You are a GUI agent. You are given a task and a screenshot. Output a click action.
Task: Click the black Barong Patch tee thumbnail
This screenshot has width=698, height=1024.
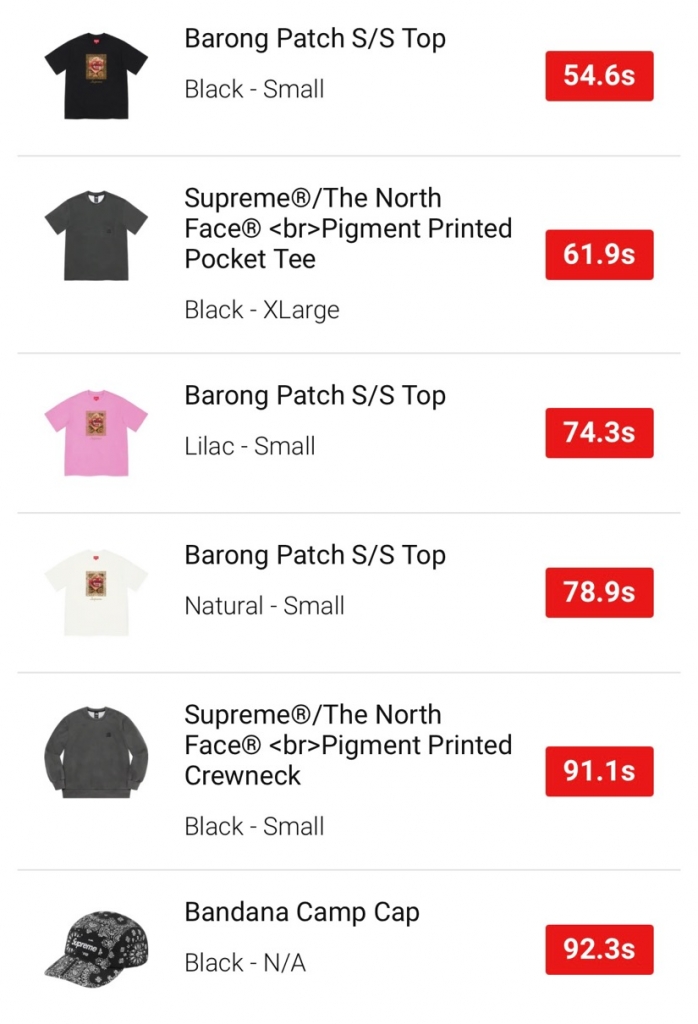[x=96, y=76]
